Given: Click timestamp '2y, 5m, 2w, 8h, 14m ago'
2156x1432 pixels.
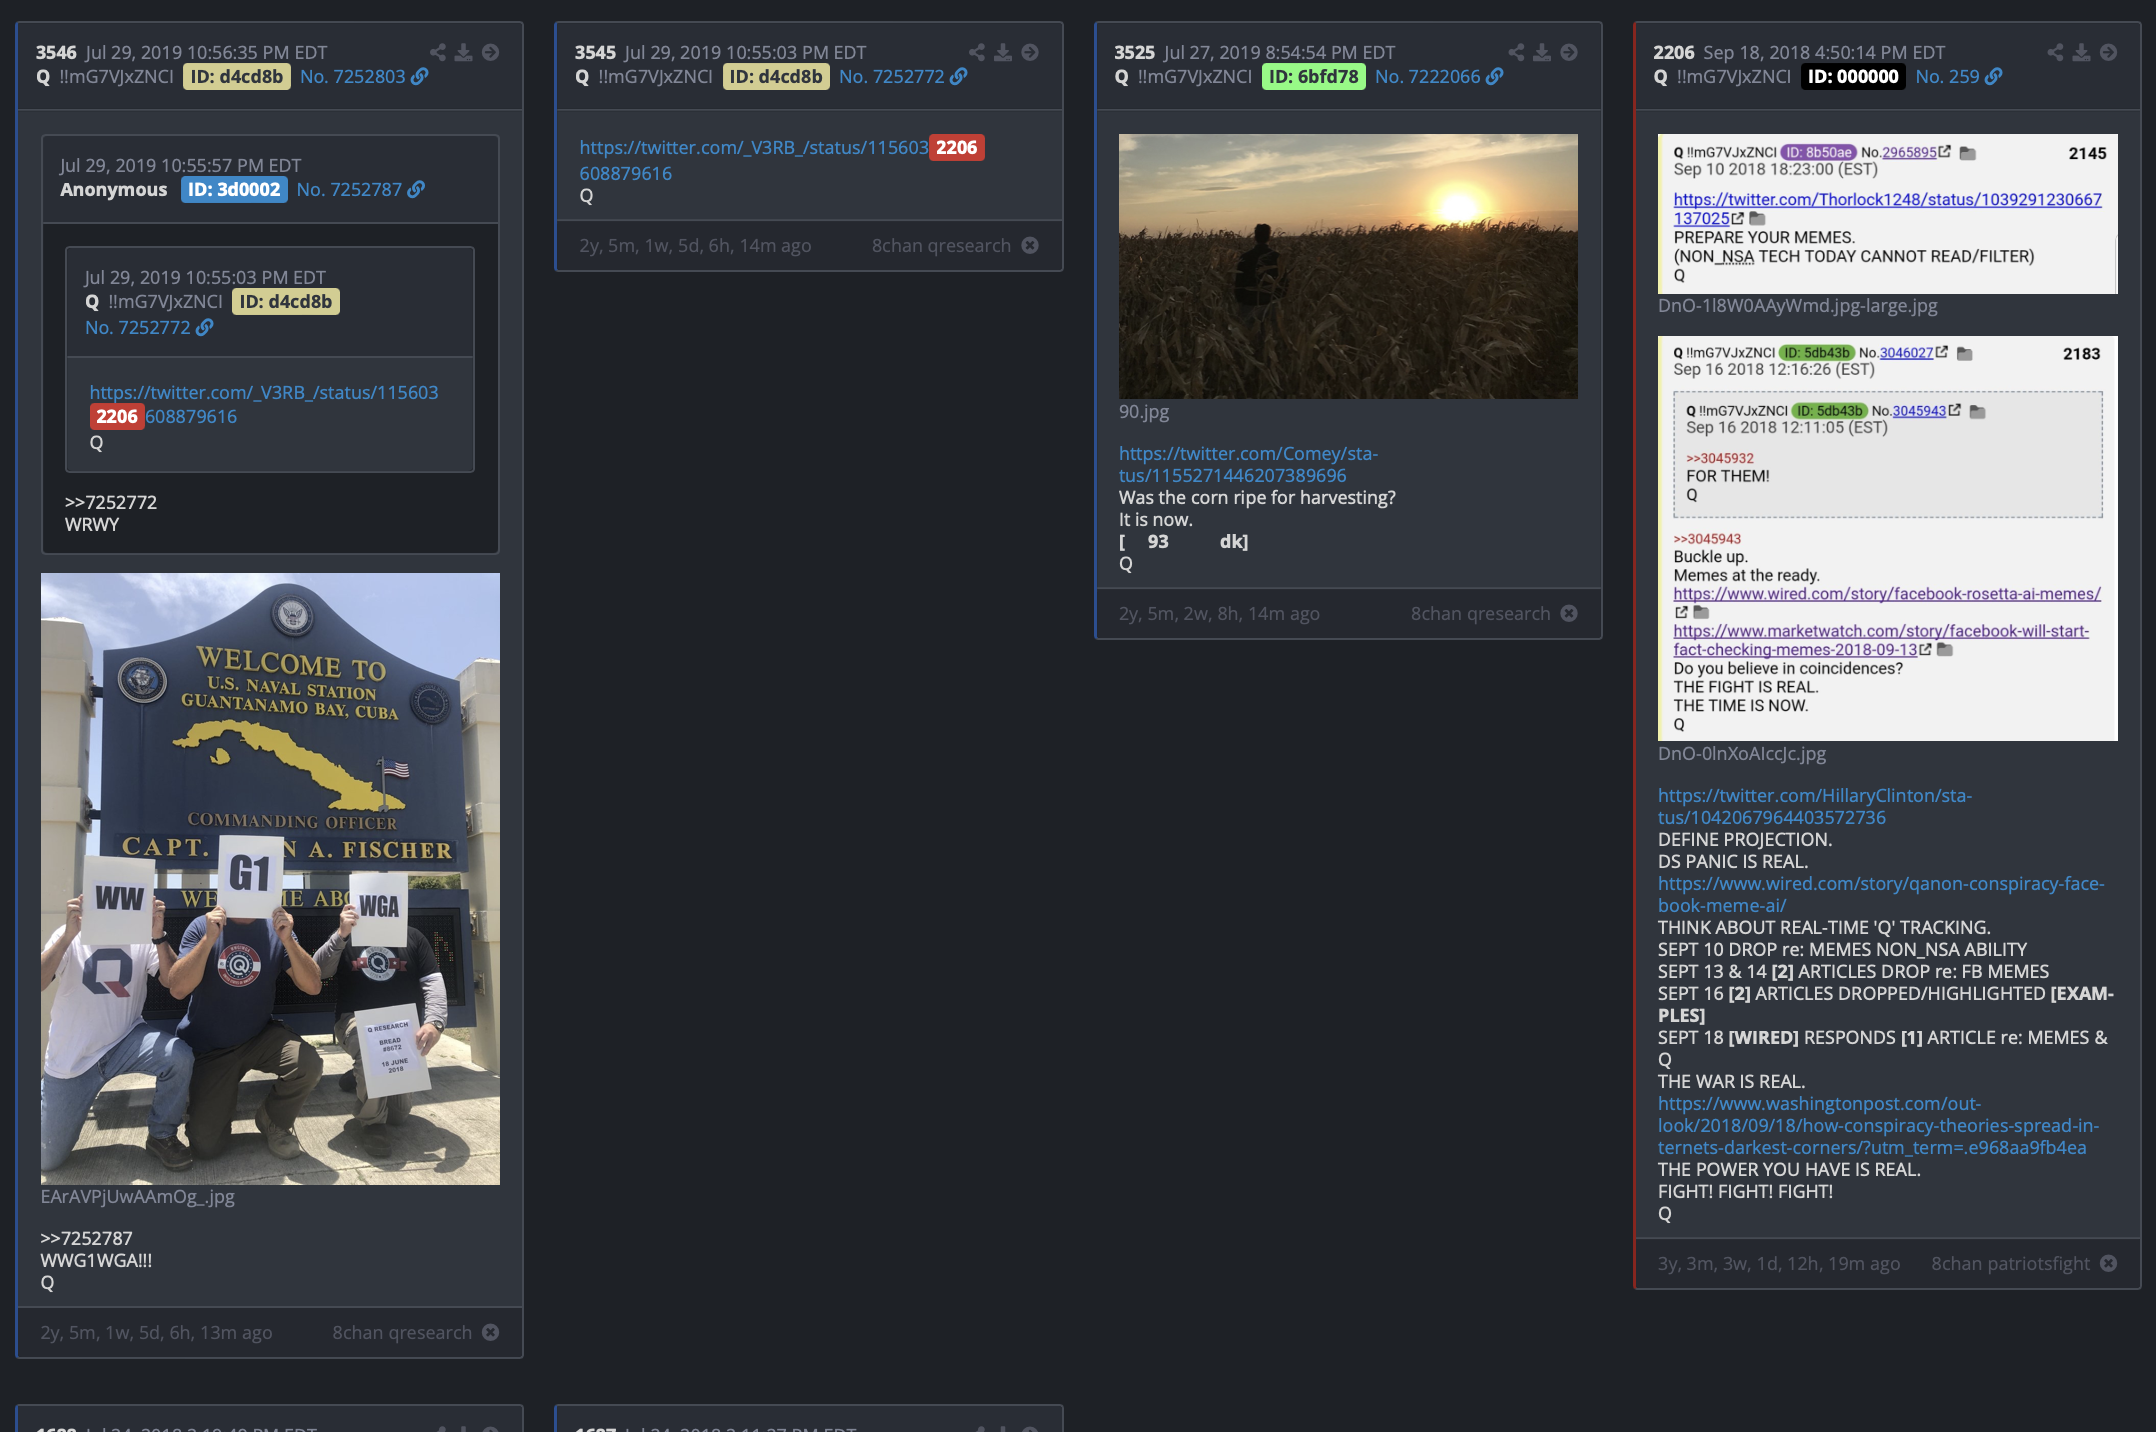Looking at the screenshot, I should pyautogui.click(x=1219, y=613).
